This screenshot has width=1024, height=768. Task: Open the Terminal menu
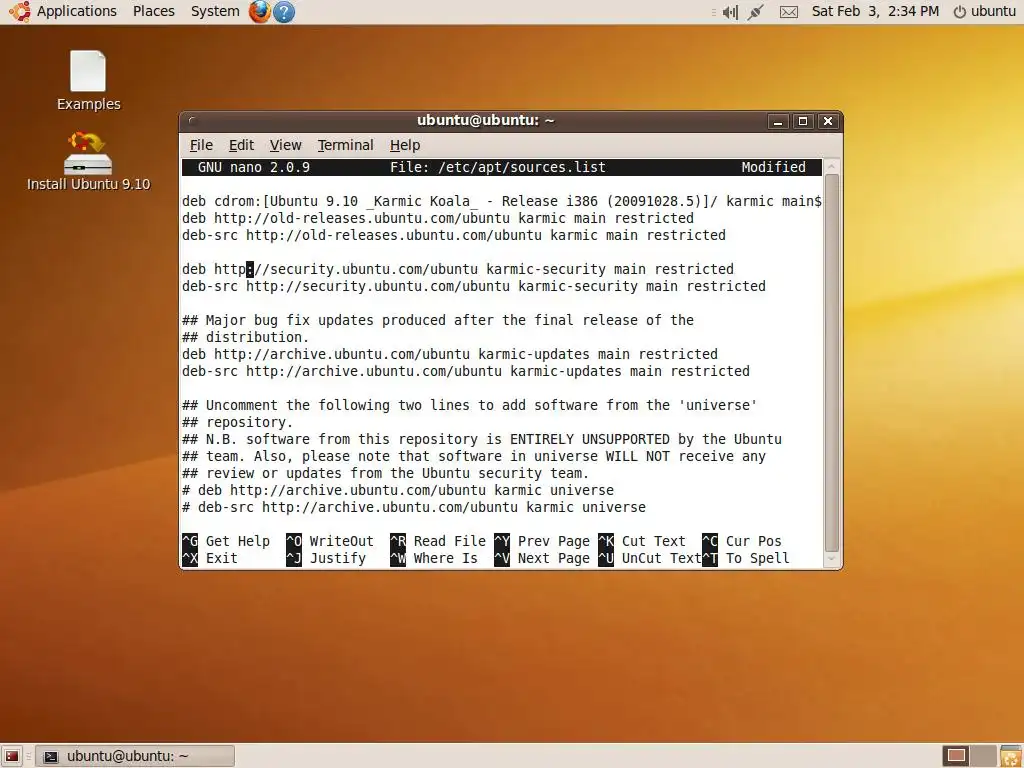tap(345, 145)
